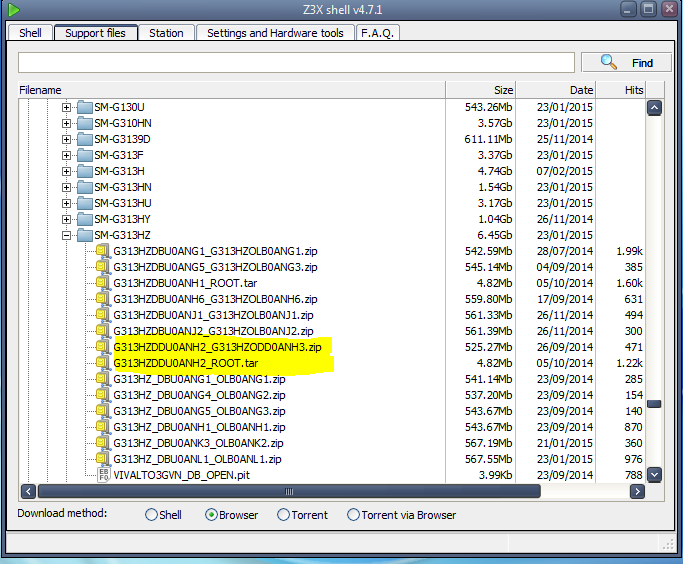Viewport: 683px width, 564px height.
Task: Open the Support files tab
Action: click(95, 33)
